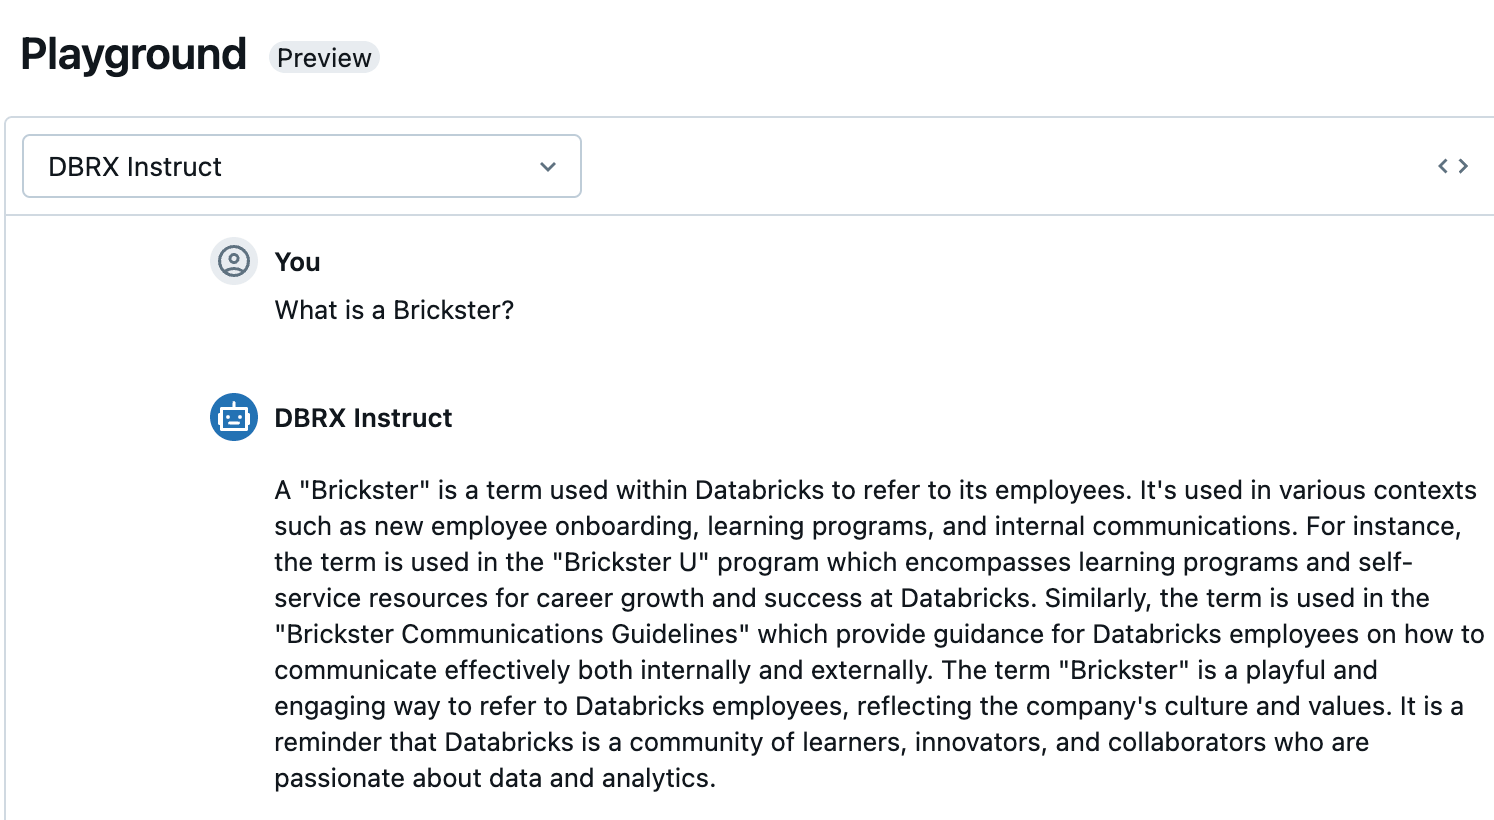Image resolution: width=1494 pixels, height=820 pixels.
Task: Click the "Brickster U" program name
Action: click(630, 562)
